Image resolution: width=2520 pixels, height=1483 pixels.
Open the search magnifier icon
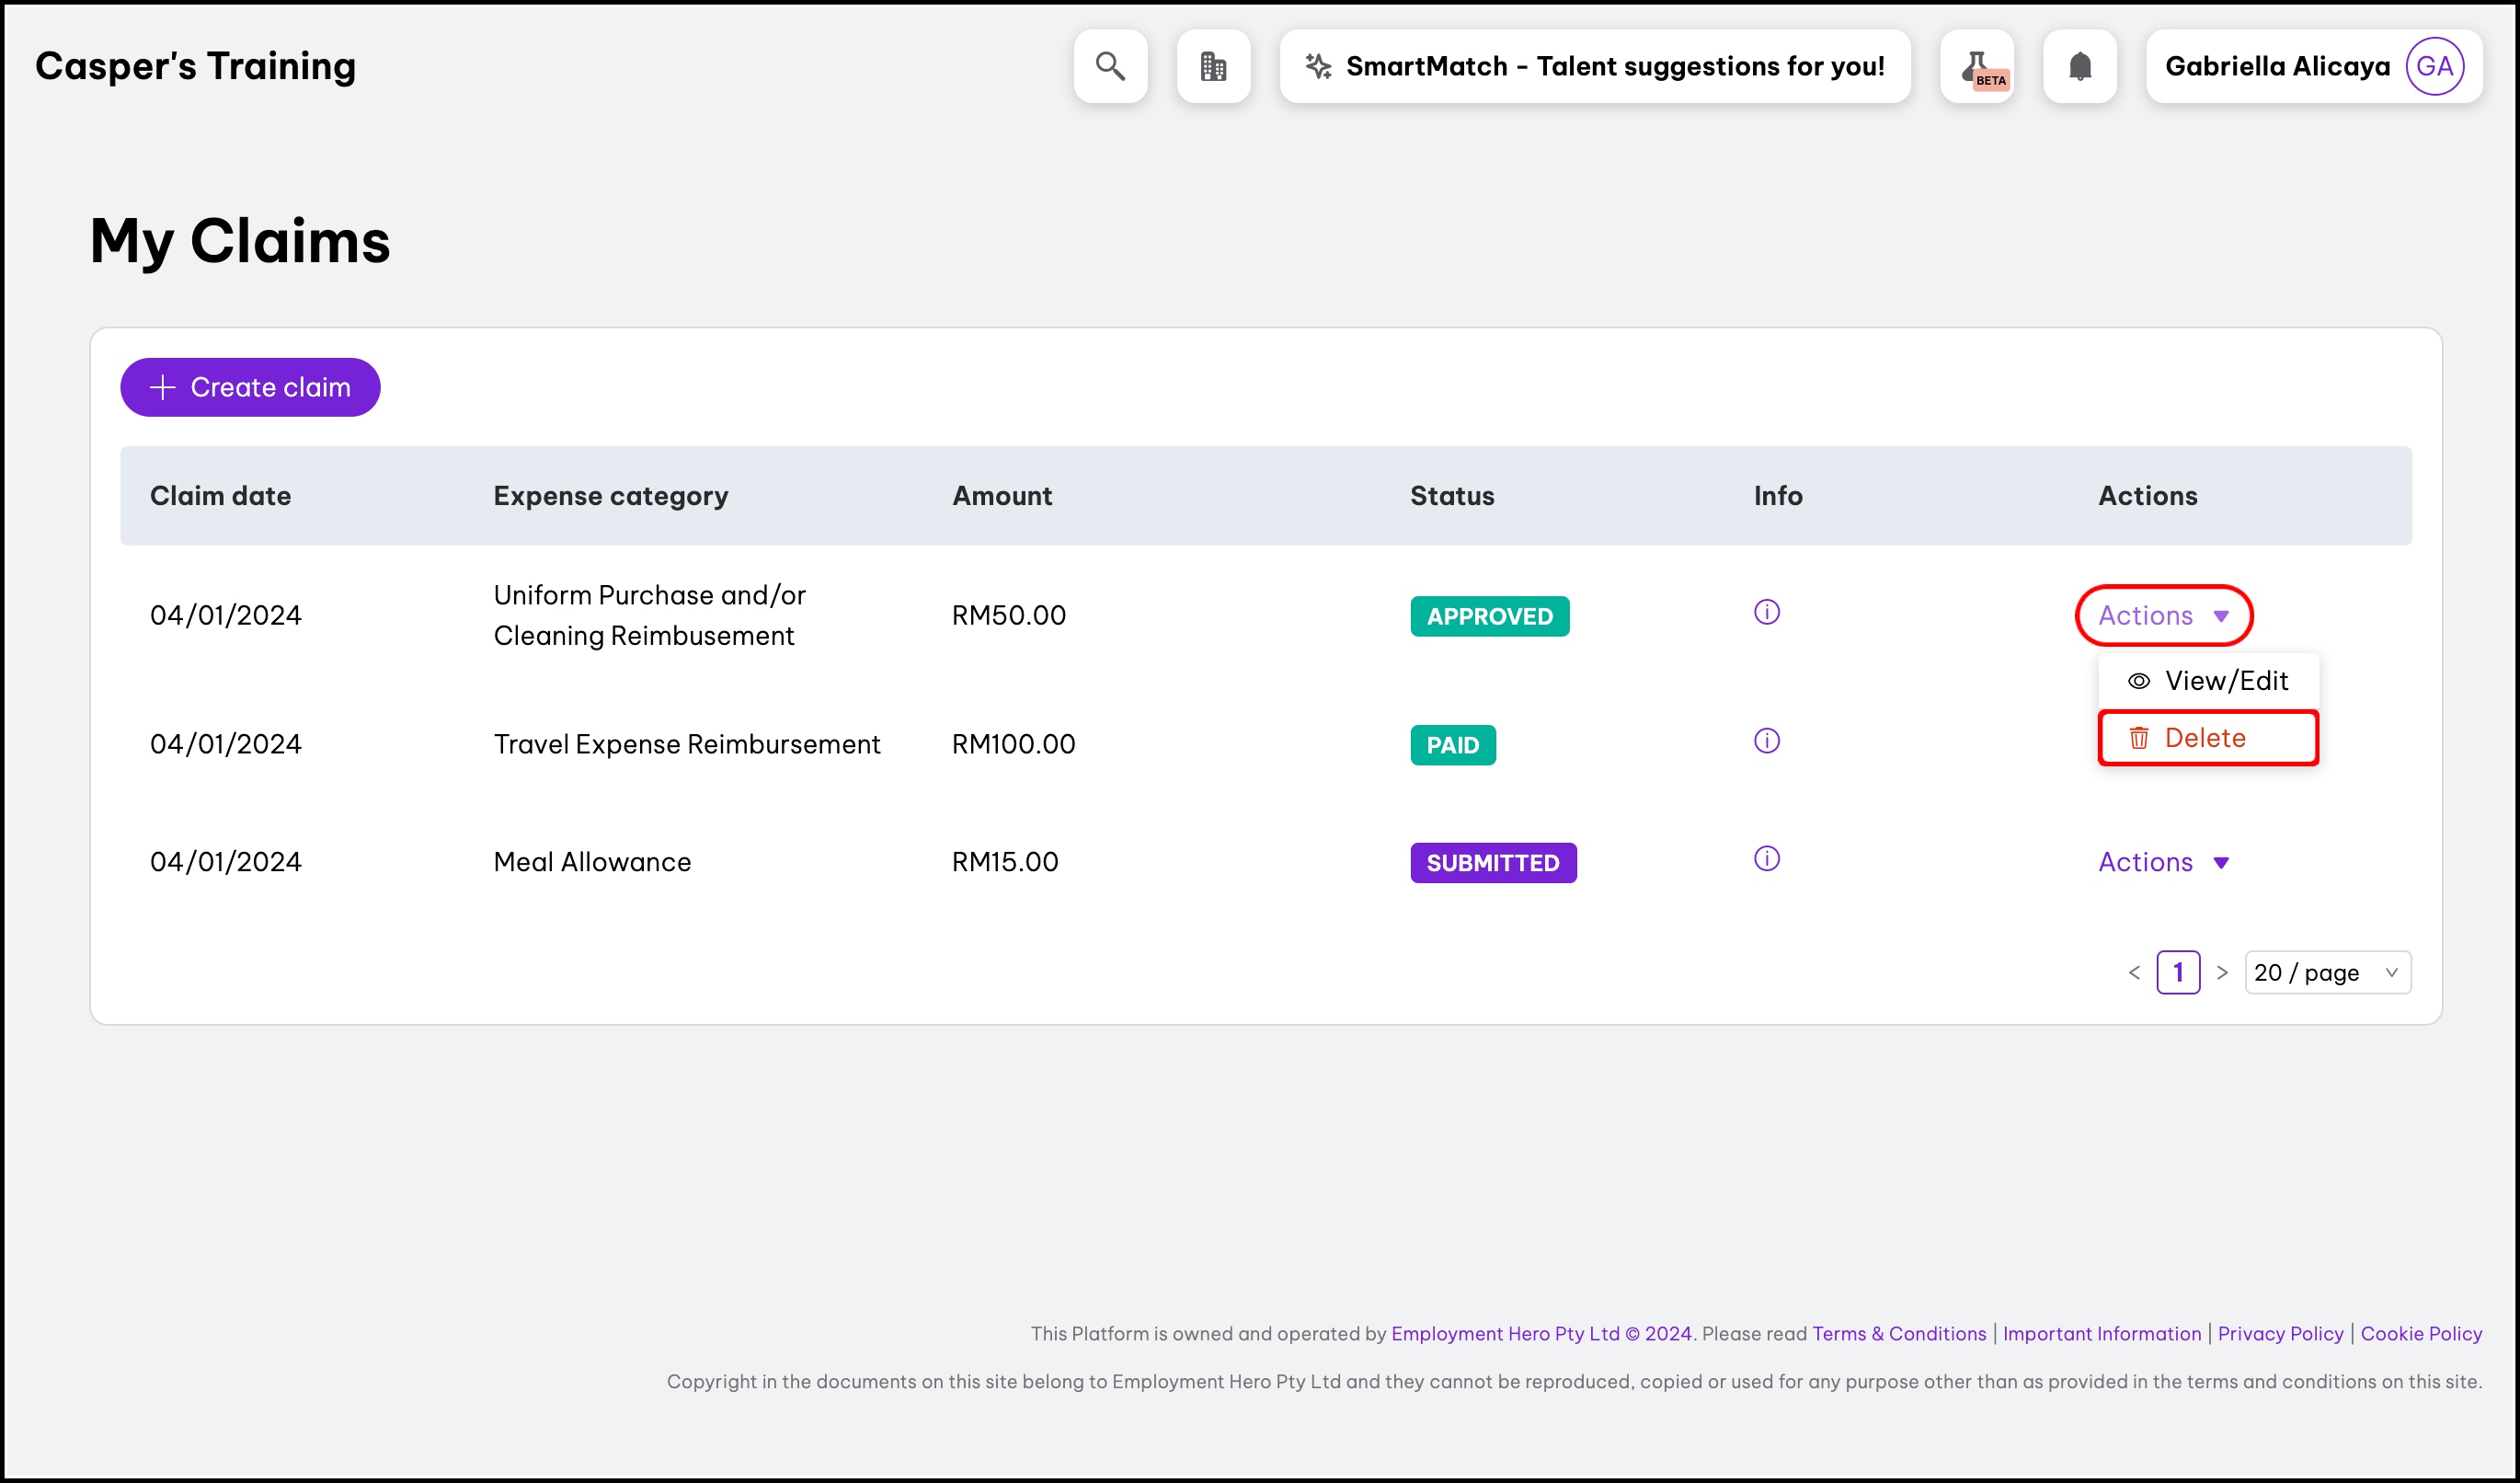tap(1110, 66)
